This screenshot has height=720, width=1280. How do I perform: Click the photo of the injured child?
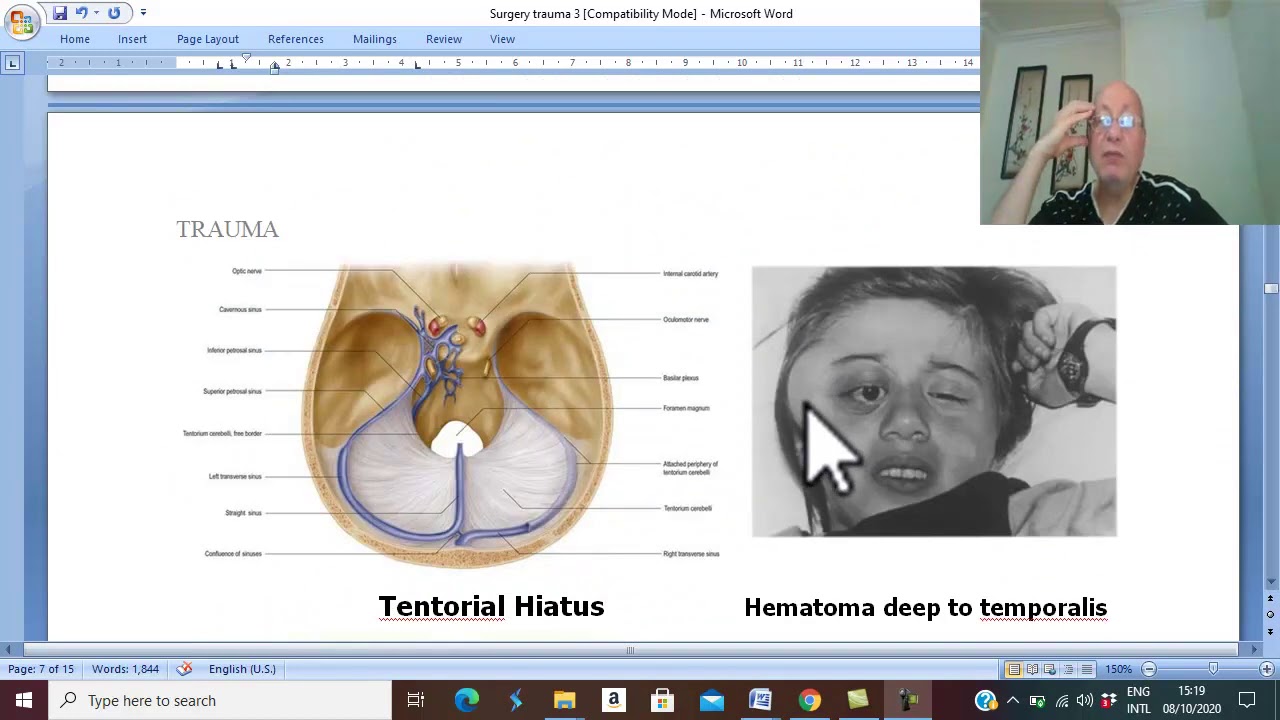[934, 401]
